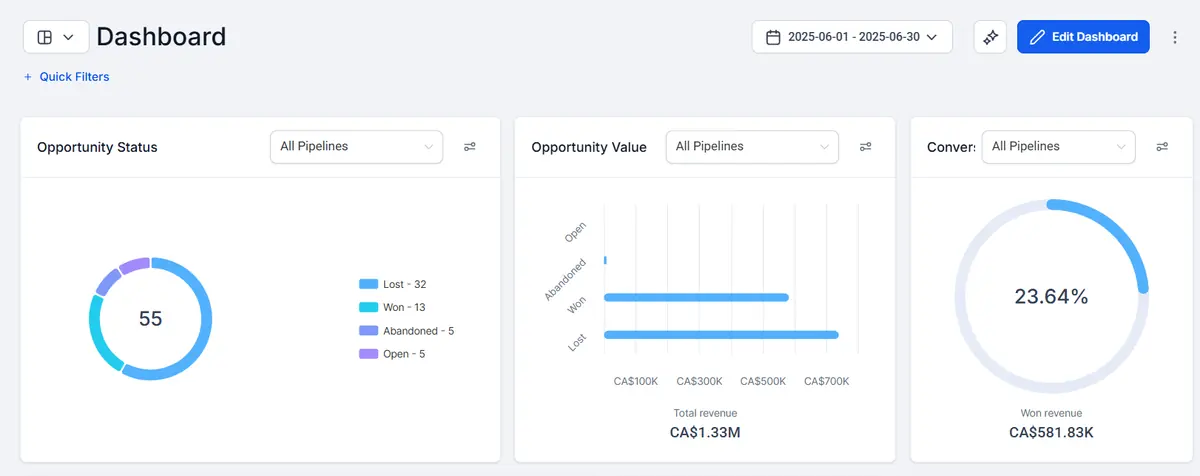Click the CA$300K axis label

(699, 381)
